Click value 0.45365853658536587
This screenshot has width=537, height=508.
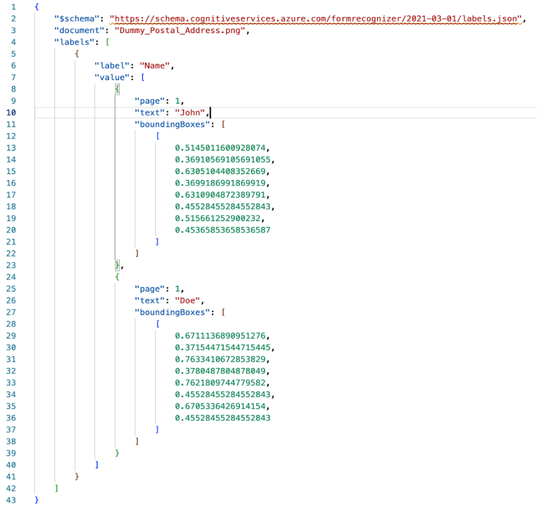pyautogui.click(x=223, y=230)
